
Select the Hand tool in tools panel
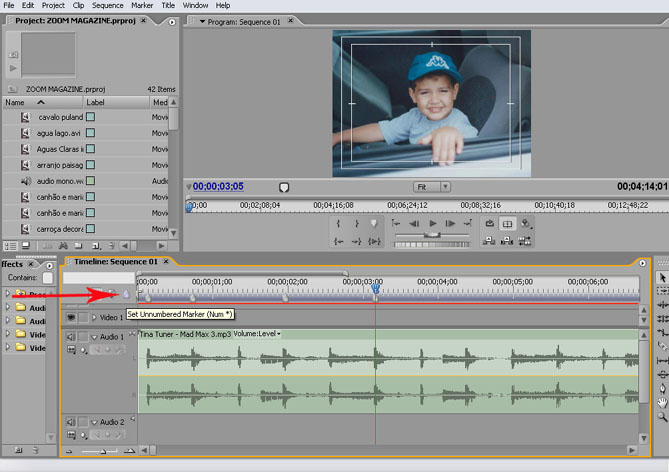click(661, 403)
